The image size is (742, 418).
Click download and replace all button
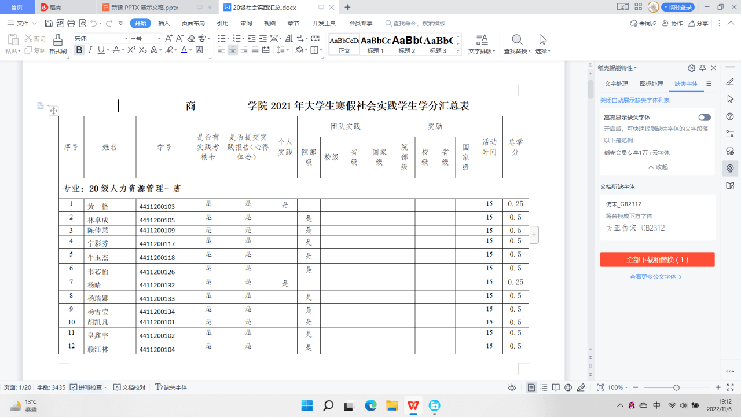(657, 259)
